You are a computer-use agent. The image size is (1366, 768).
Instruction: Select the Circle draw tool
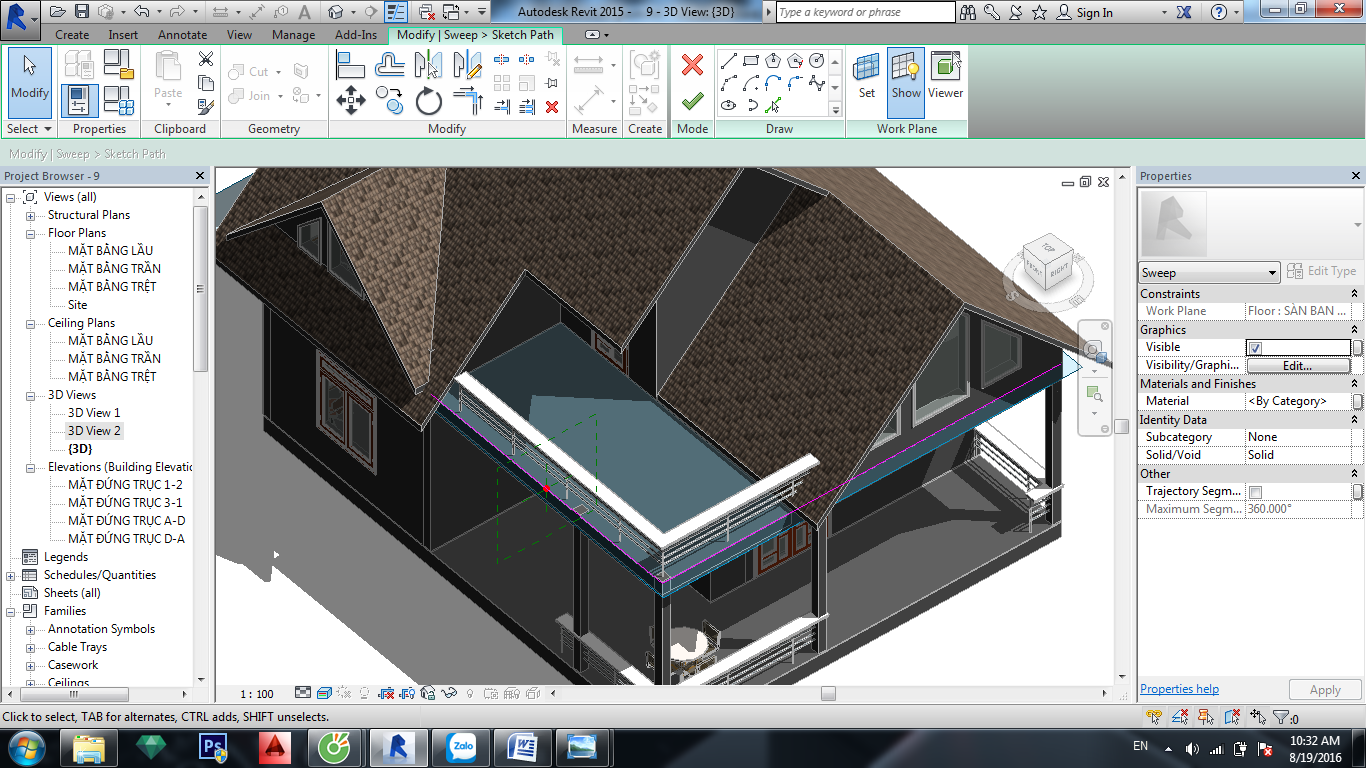pyautogui.click(x=817, y=62)
